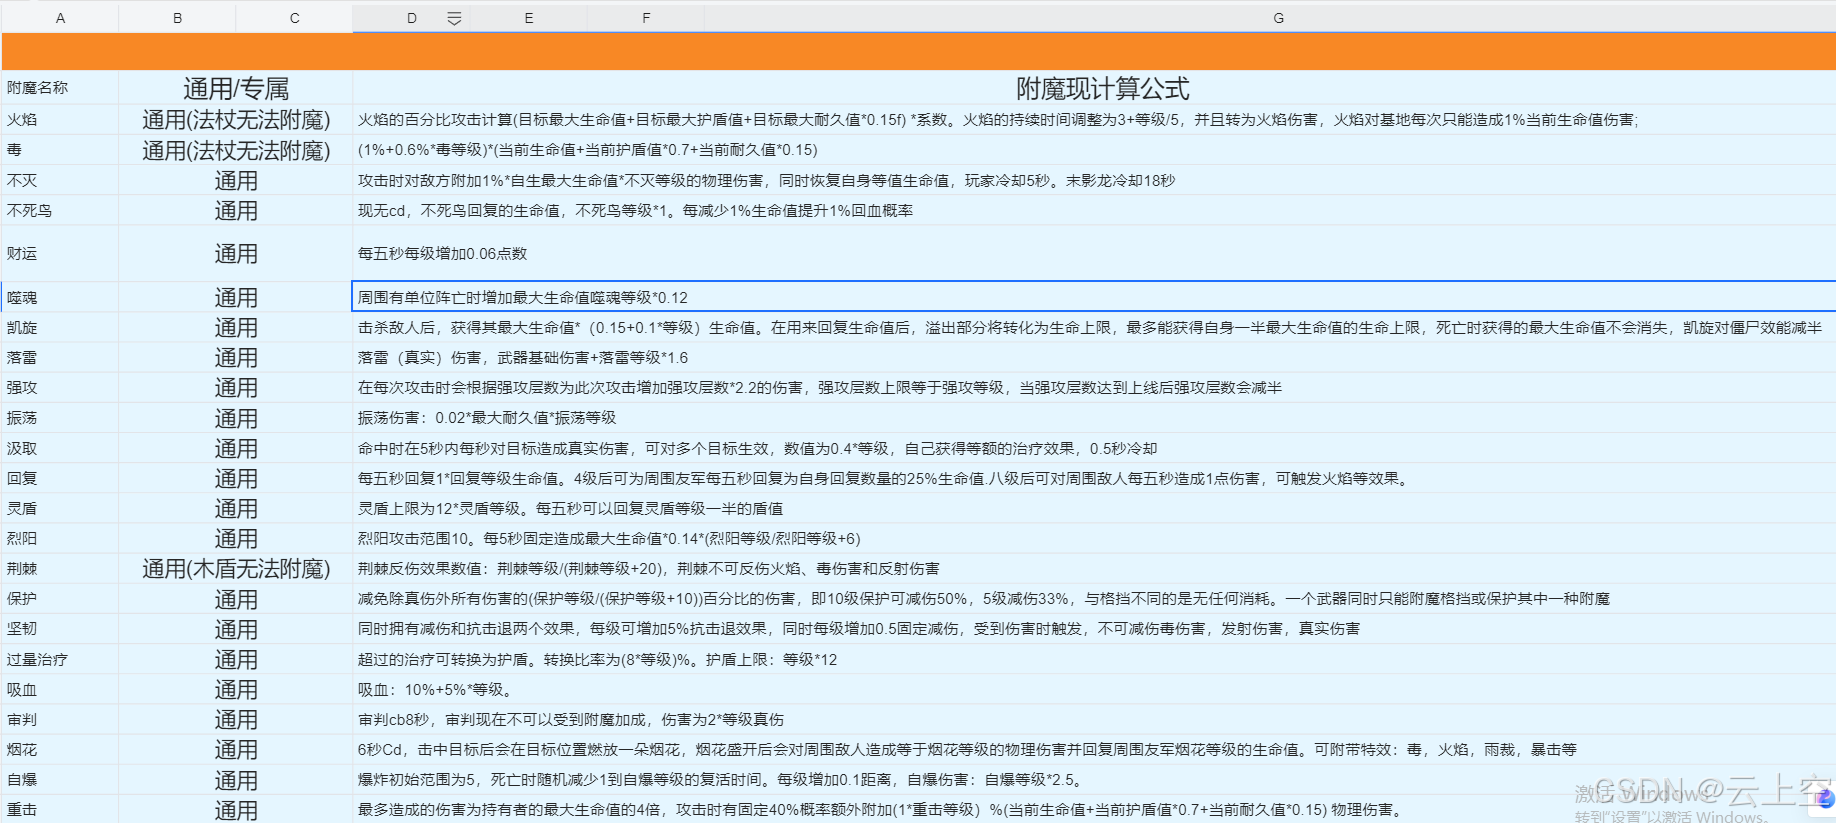Select column B header
This screenshot has height=823, width=1836.
[177, 18]
